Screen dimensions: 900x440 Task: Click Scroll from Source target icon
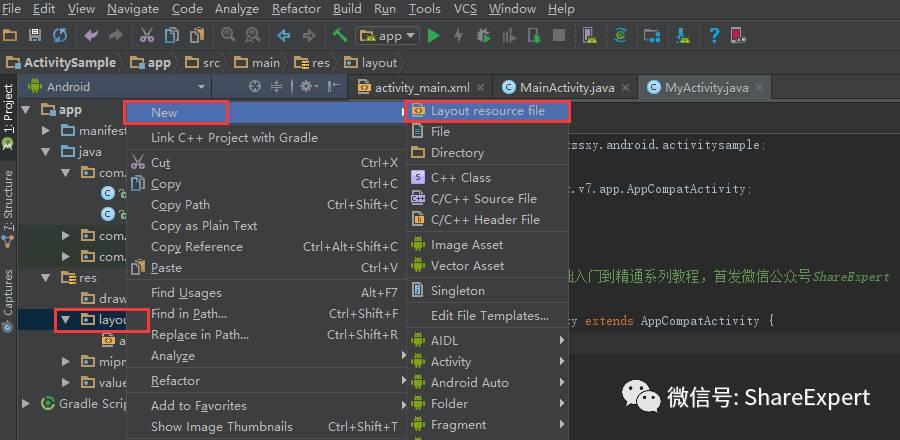click(x=255, y=87)
